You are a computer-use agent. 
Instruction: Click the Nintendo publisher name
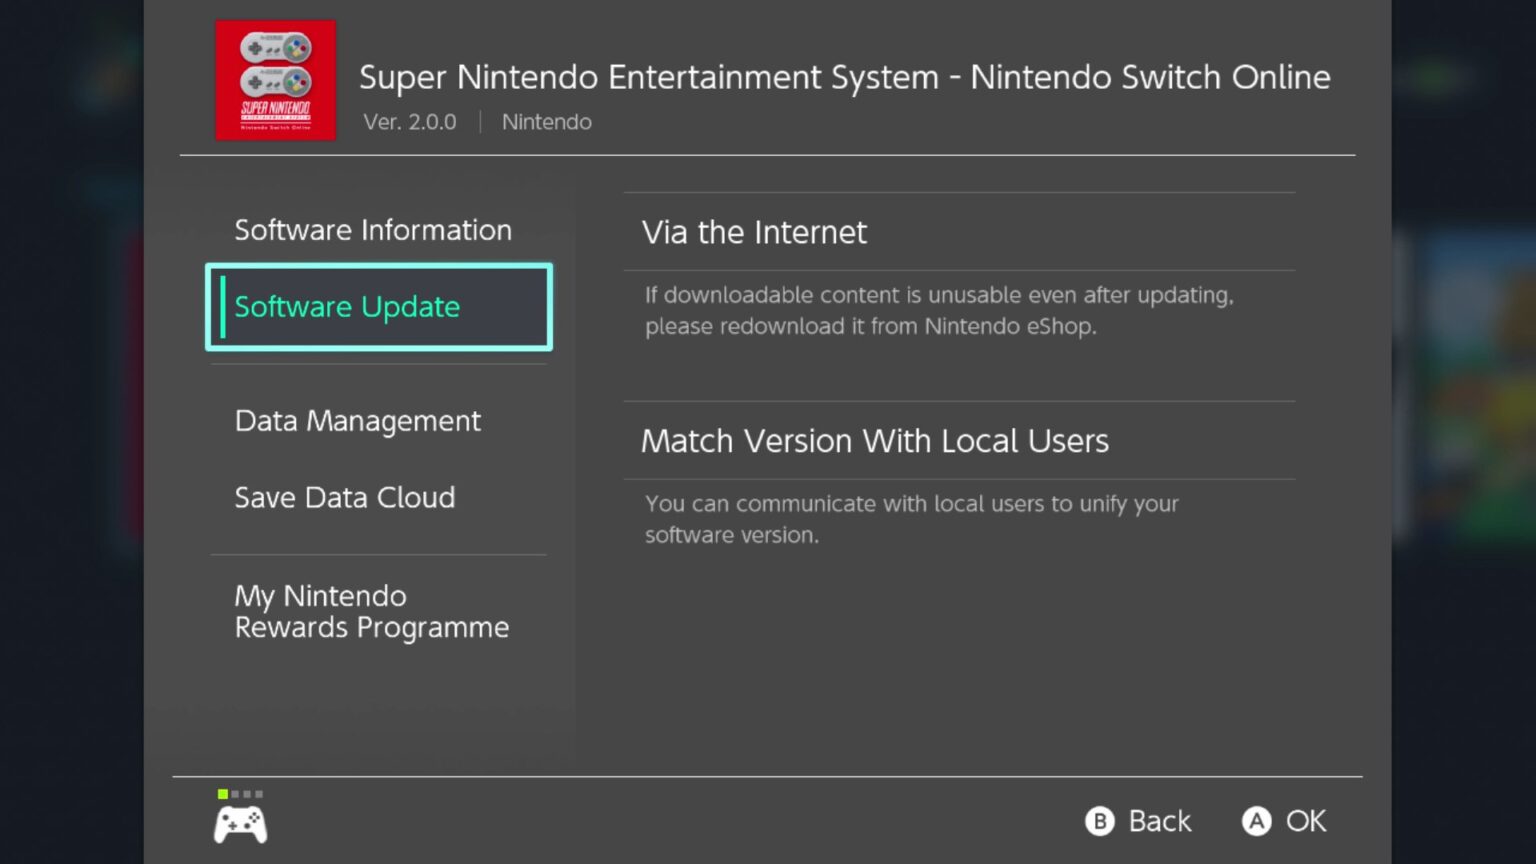[x=546, y=121]
